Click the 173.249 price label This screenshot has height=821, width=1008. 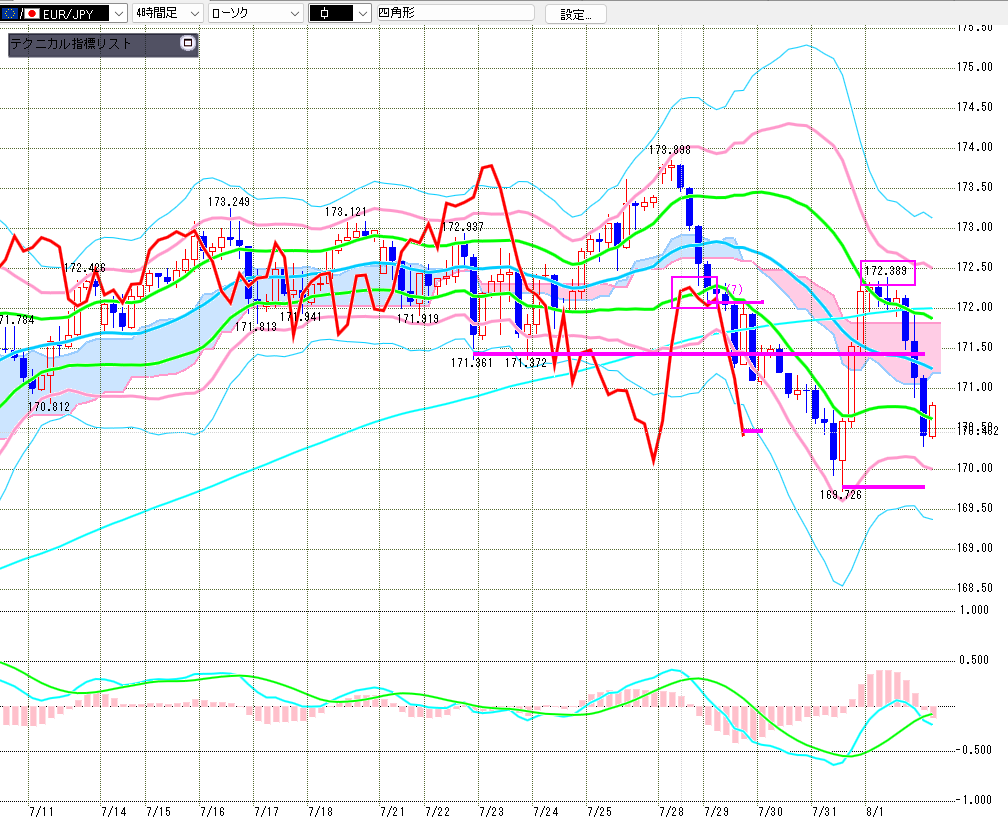click(x=228, y=202)
